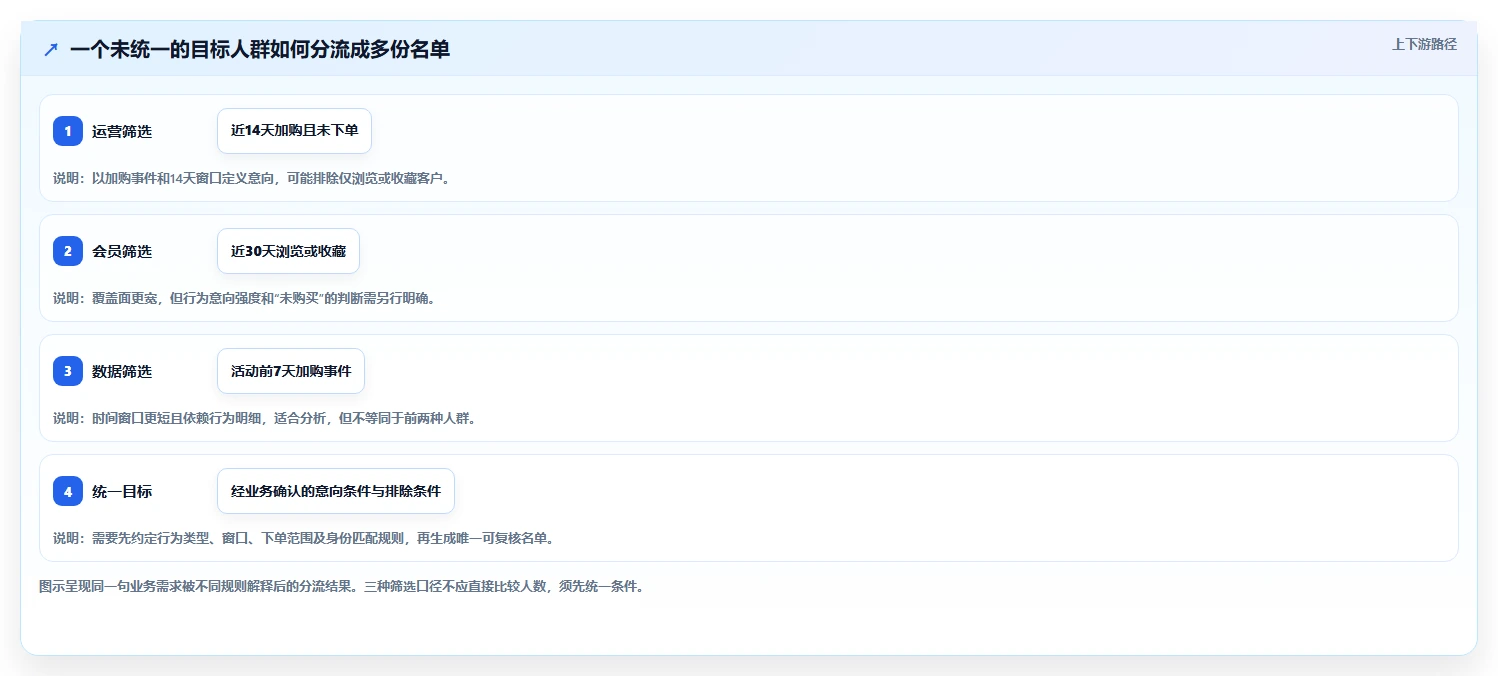Click the 统一目标 label
The image size is (1498, 676).
coord(122,491)
